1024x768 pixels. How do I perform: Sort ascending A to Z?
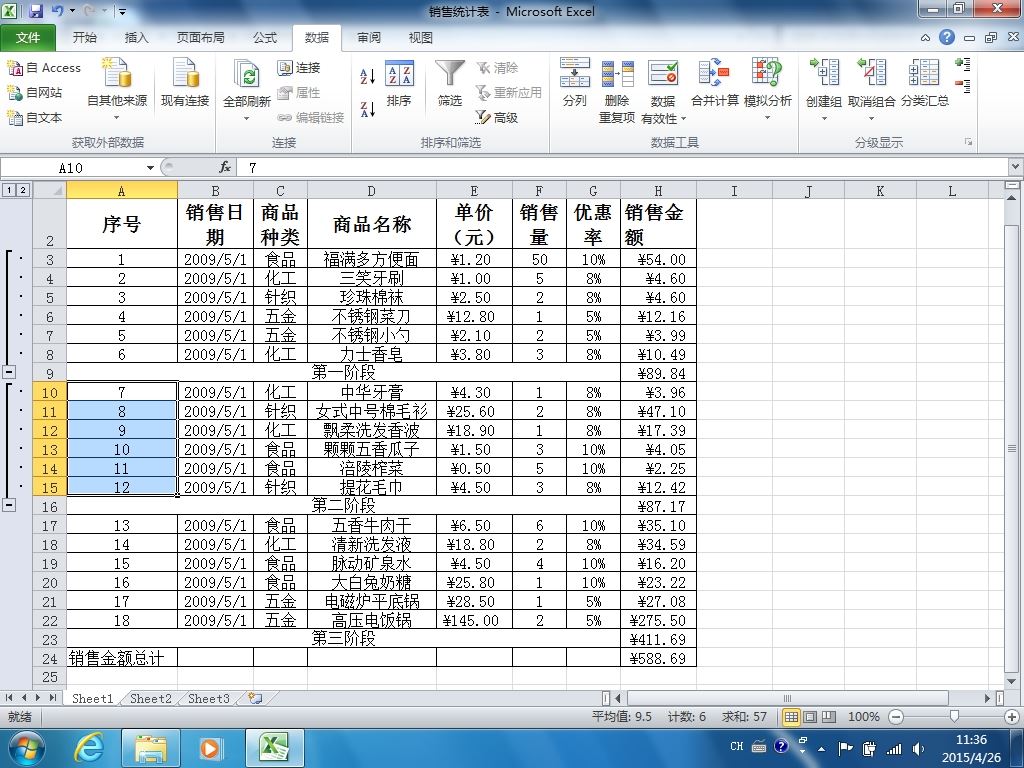pos(368,76)
